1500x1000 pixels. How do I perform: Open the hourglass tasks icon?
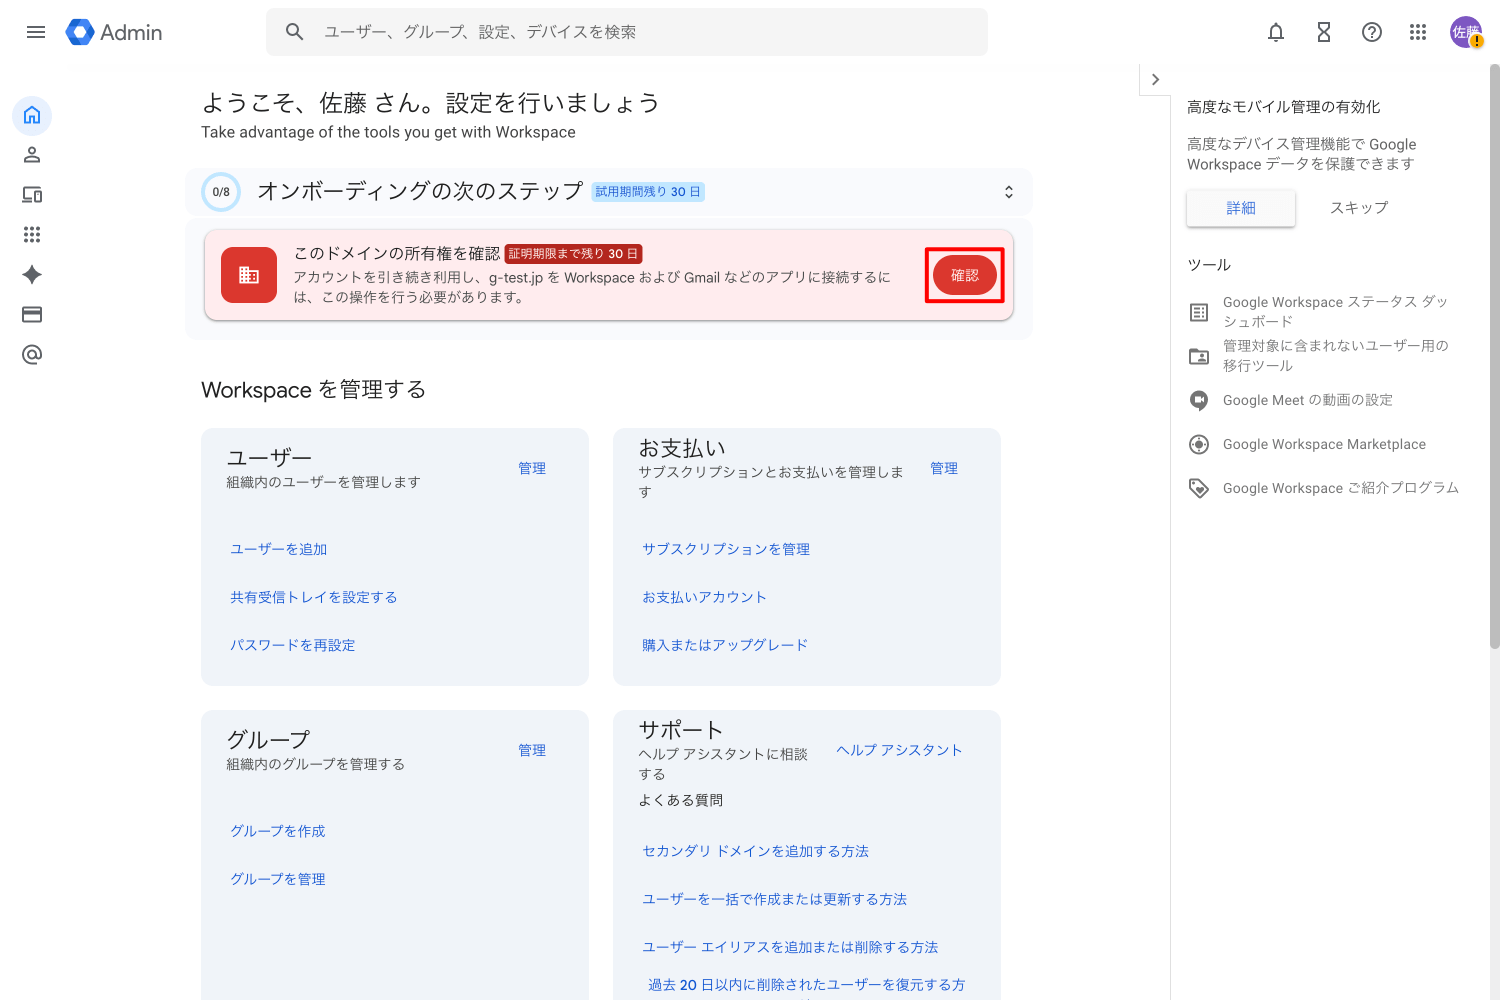pyautogui.click(x=1324, y=32)
